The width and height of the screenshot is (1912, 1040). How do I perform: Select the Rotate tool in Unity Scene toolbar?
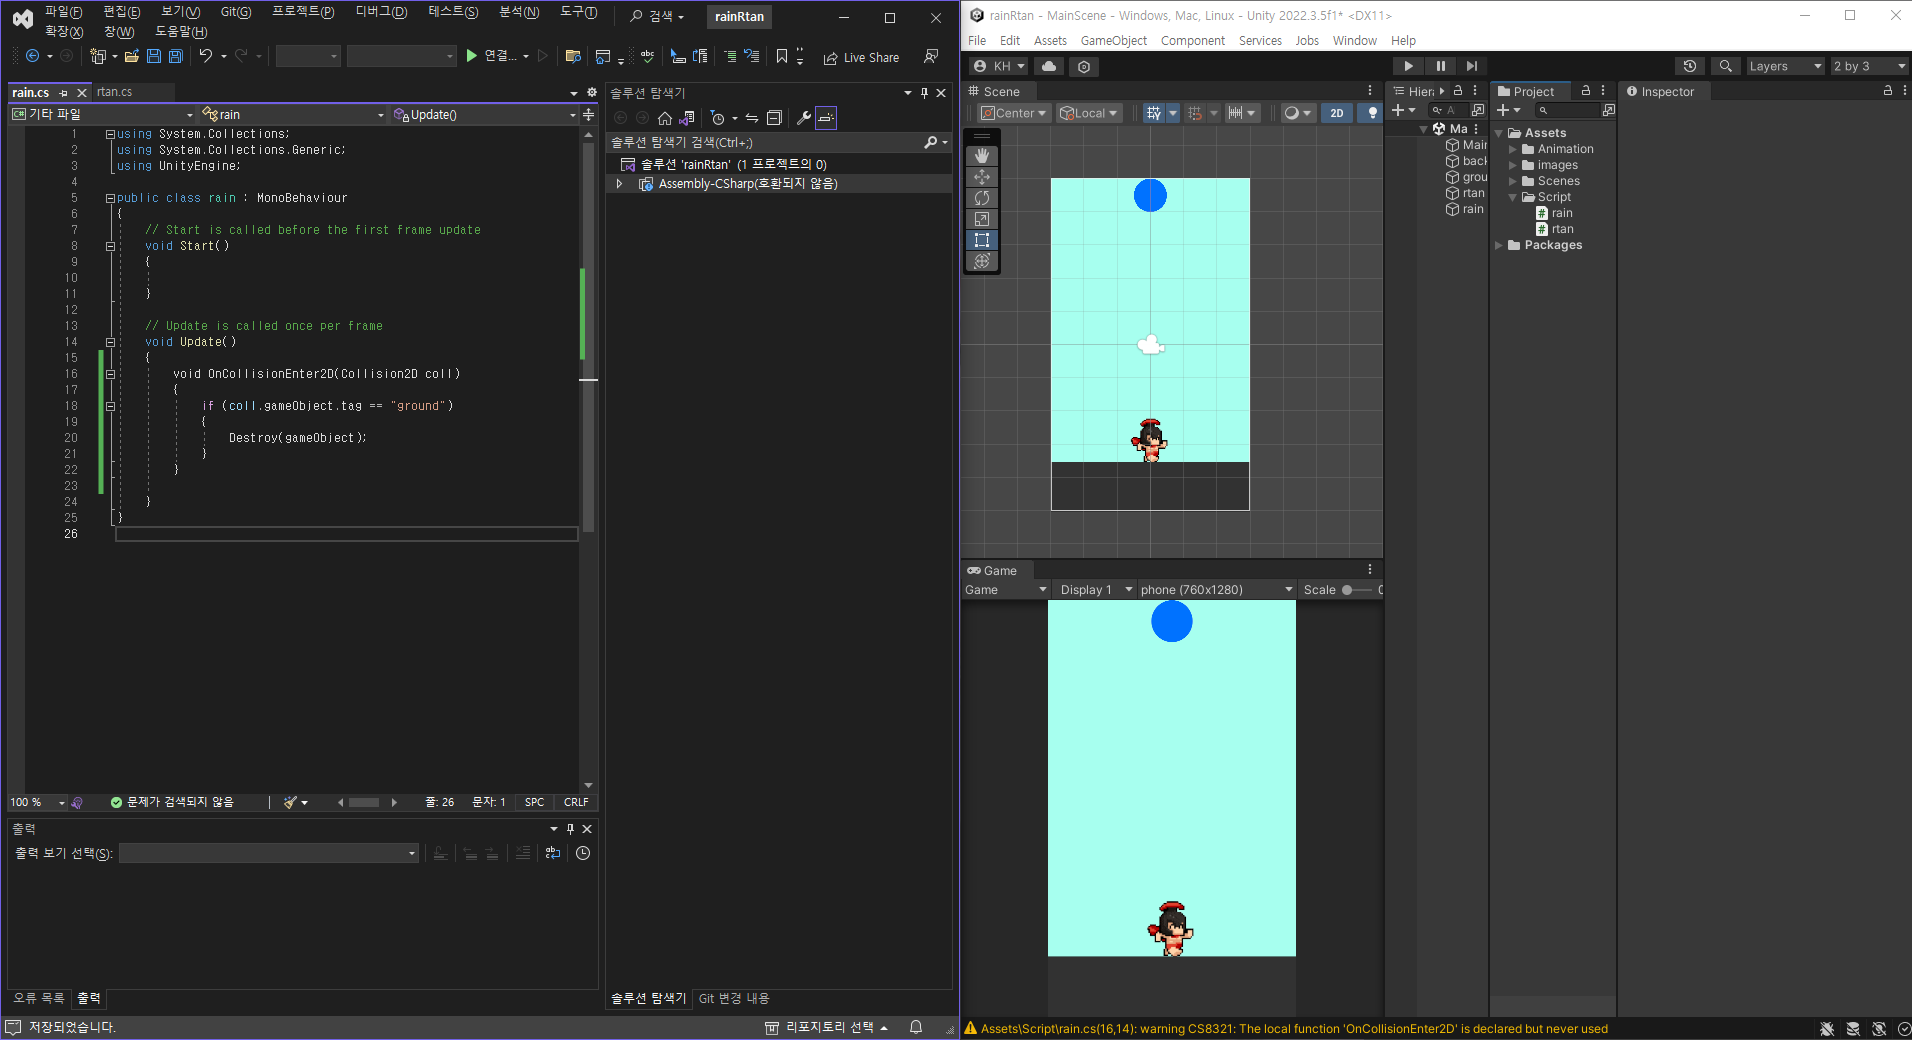(x=982, y=198)
